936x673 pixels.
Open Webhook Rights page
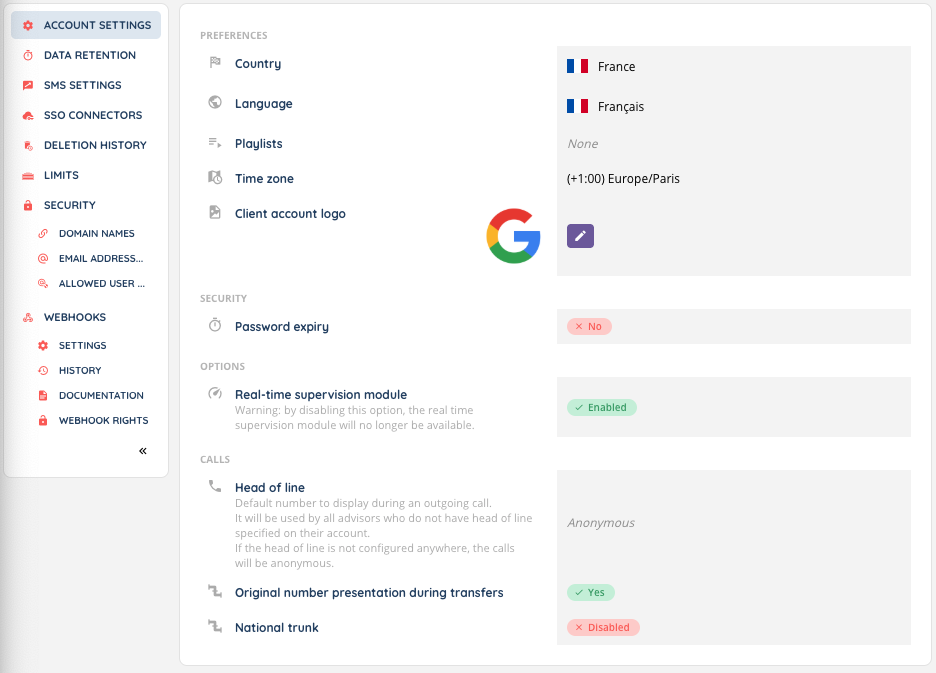[103, 420]
